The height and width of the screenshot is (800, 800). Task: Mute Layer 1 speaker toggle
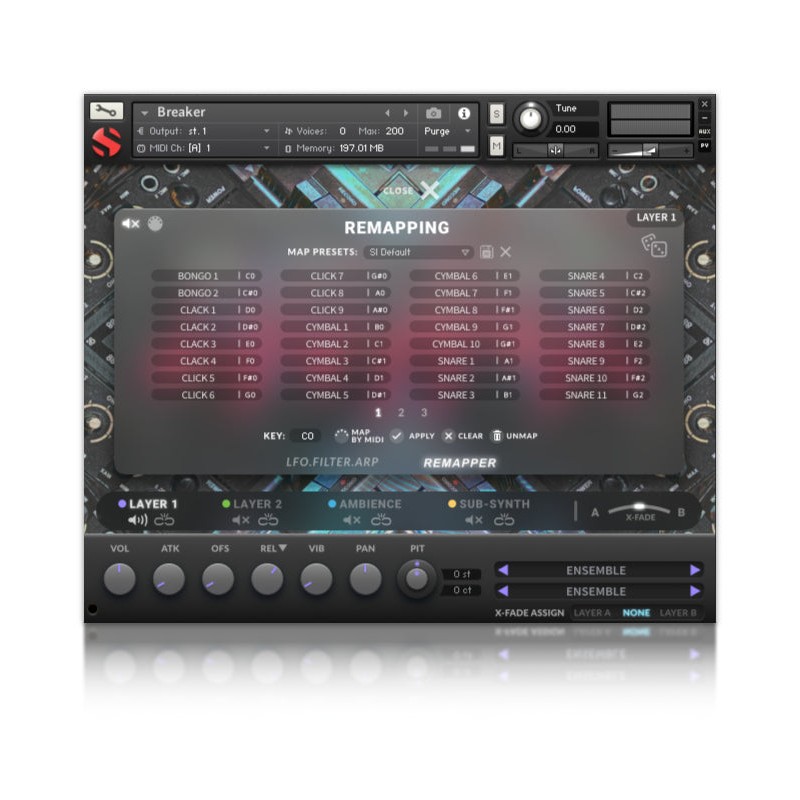pos(137,520)
